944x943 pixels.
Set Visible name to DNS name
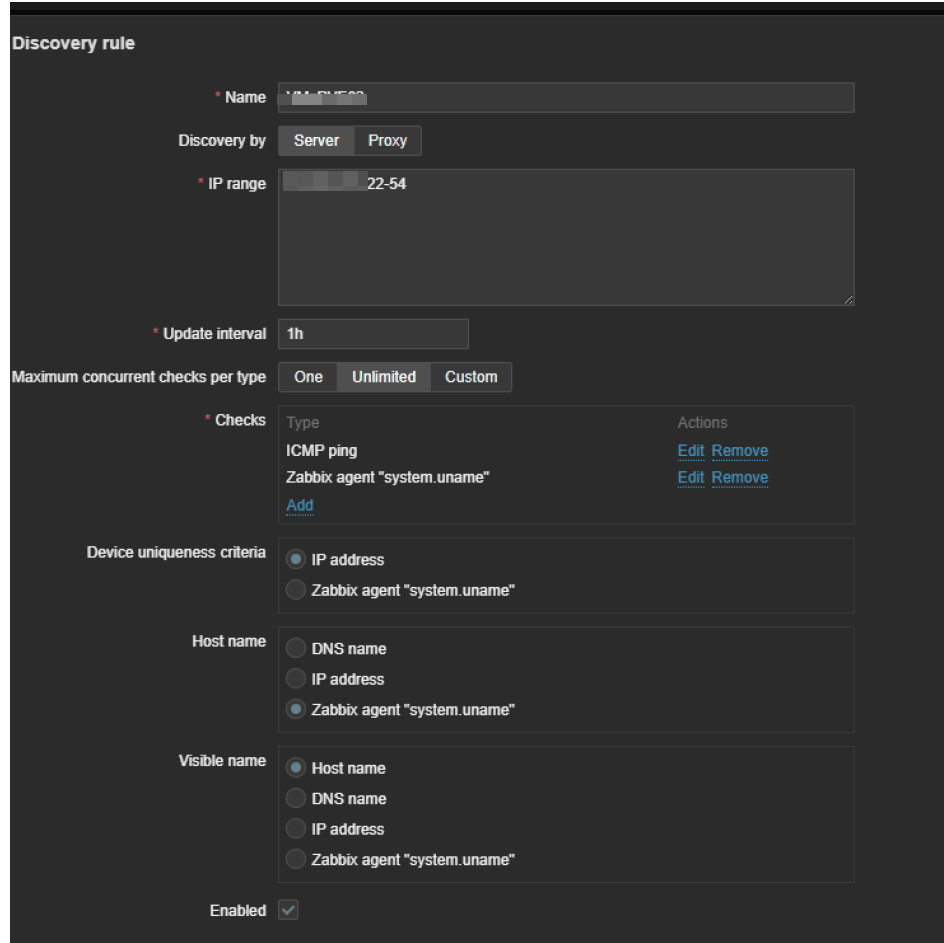(297, 799)
